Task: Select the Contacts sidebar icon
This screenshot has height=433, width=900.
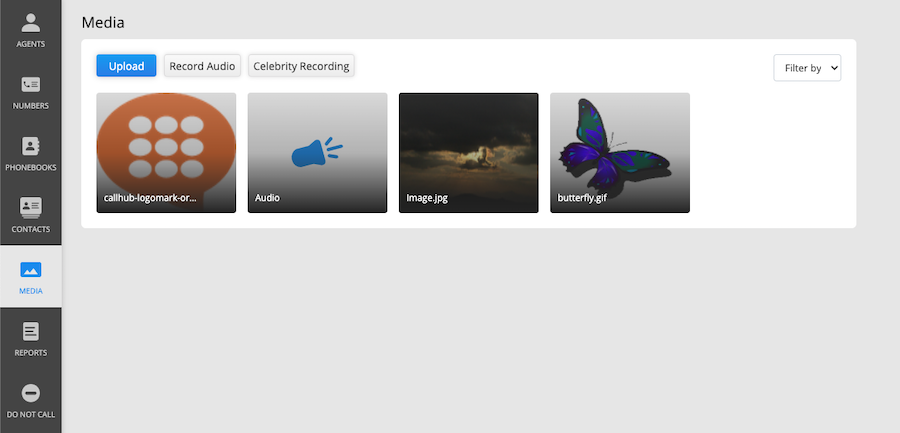Action: pos(30,207)
